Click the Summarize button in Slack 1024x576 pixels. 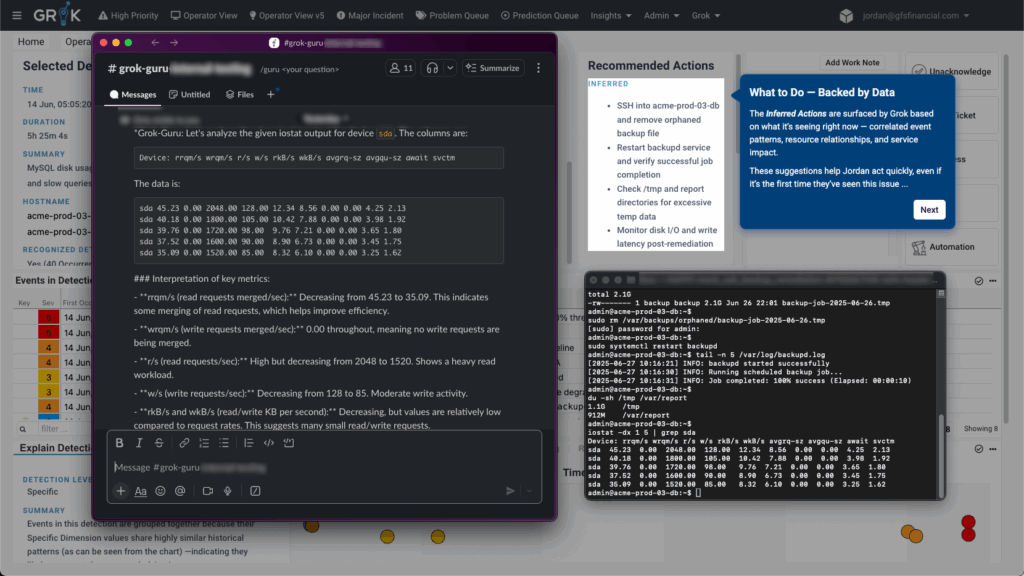pyautogui.click(x=493, y=68)
